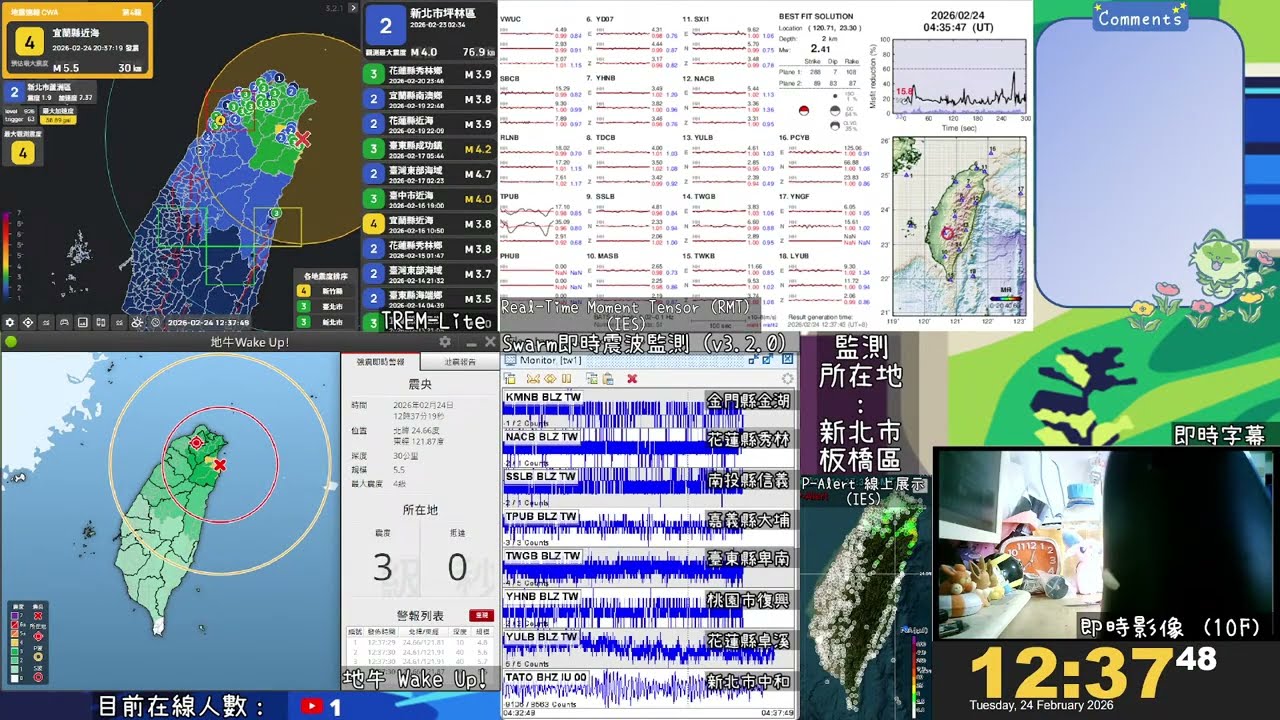Select the 花蓮縣秀林鄉 M3.9 report
The height and width of the screenshot is (720, 1280).
point(430,74)
